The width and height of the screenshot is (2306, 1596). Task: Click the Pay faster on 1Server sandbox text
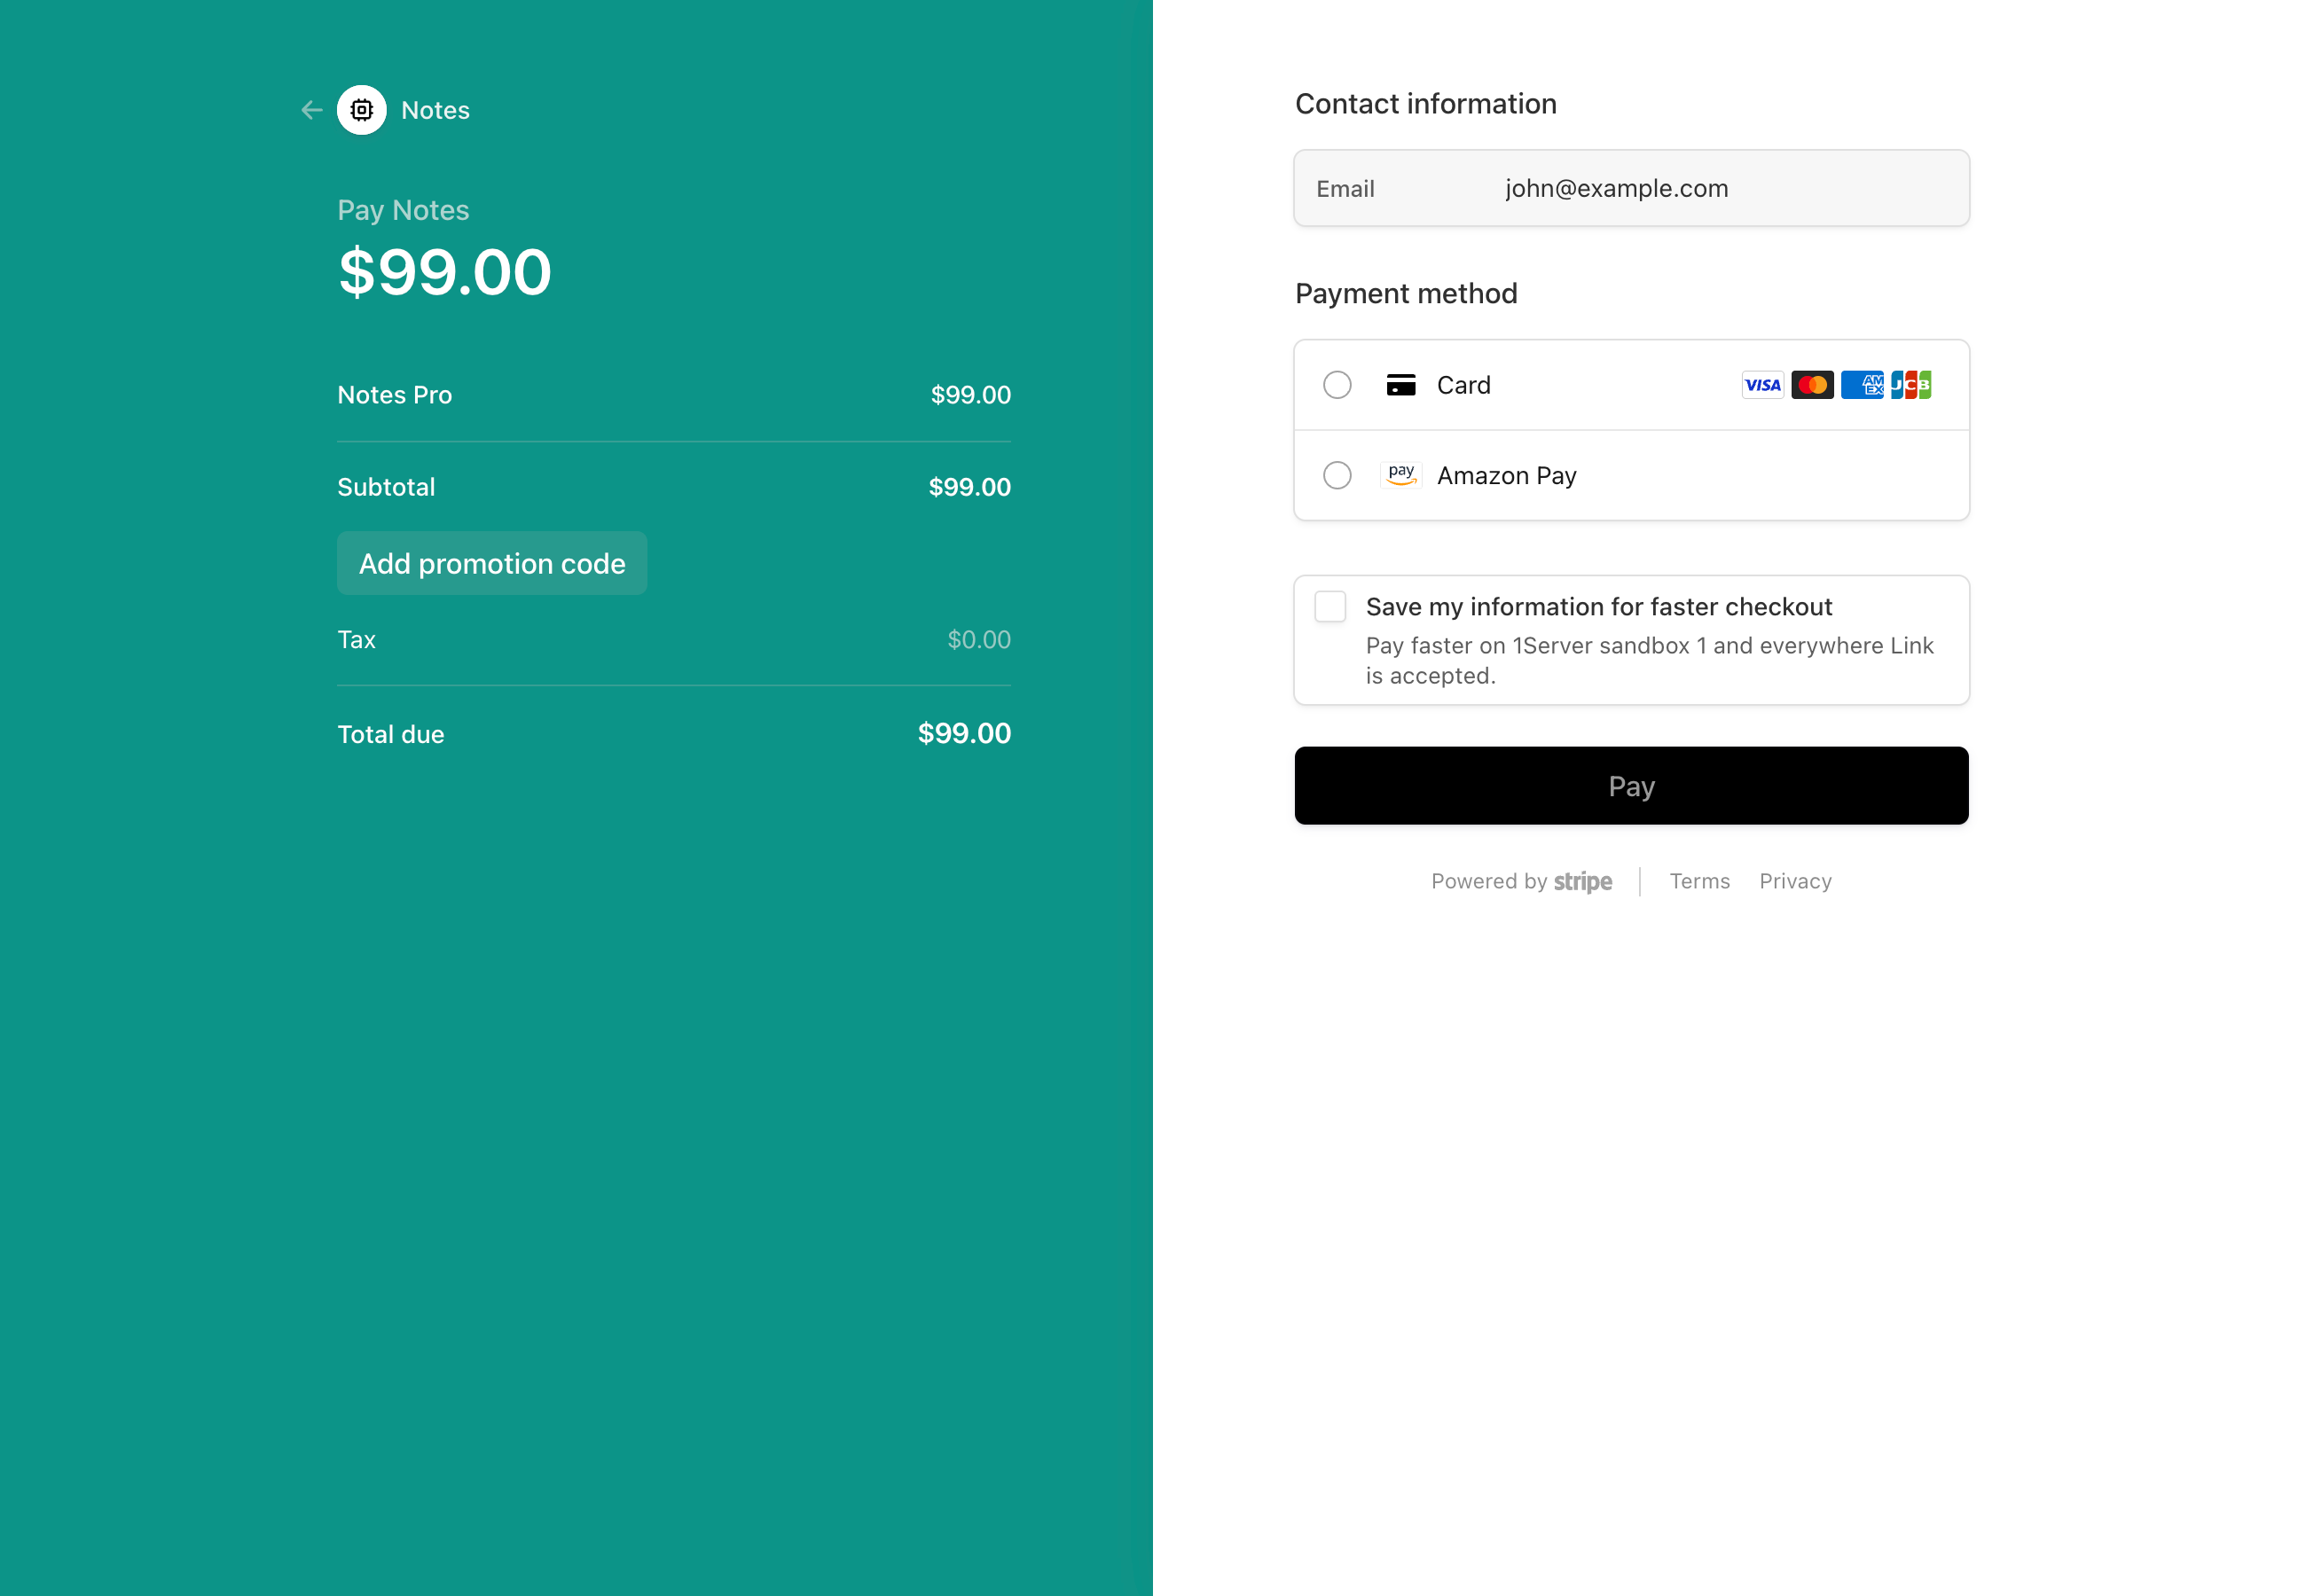(x=1649, y=660)
